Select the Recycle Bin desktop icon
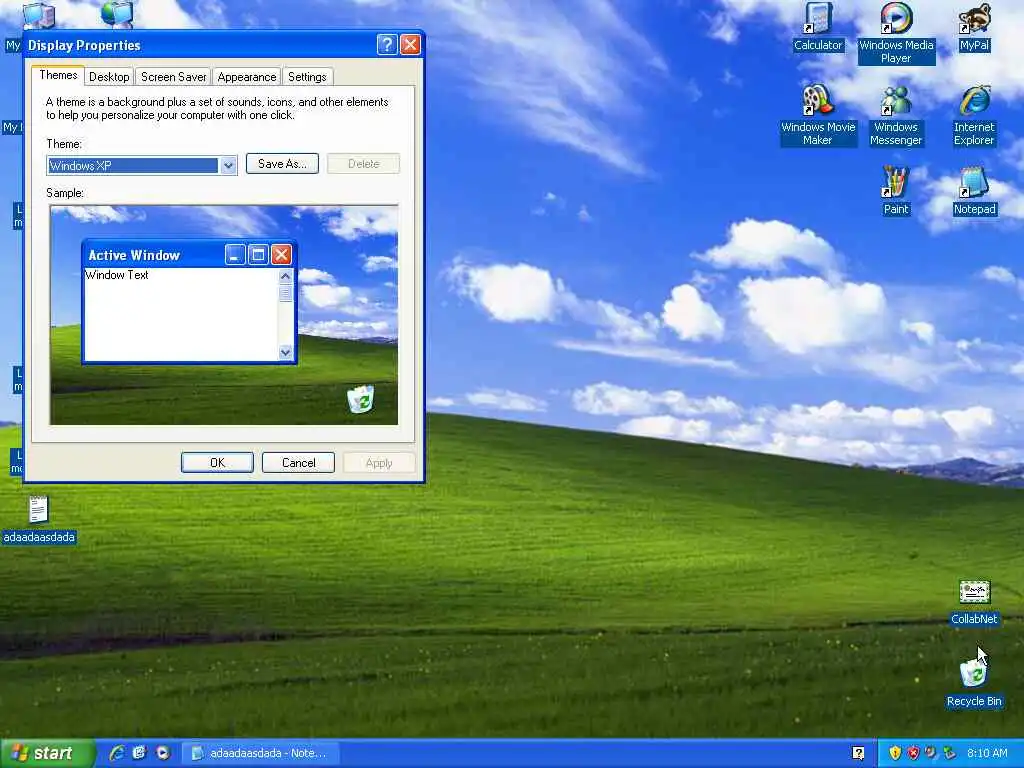 (x=974, y=683)
